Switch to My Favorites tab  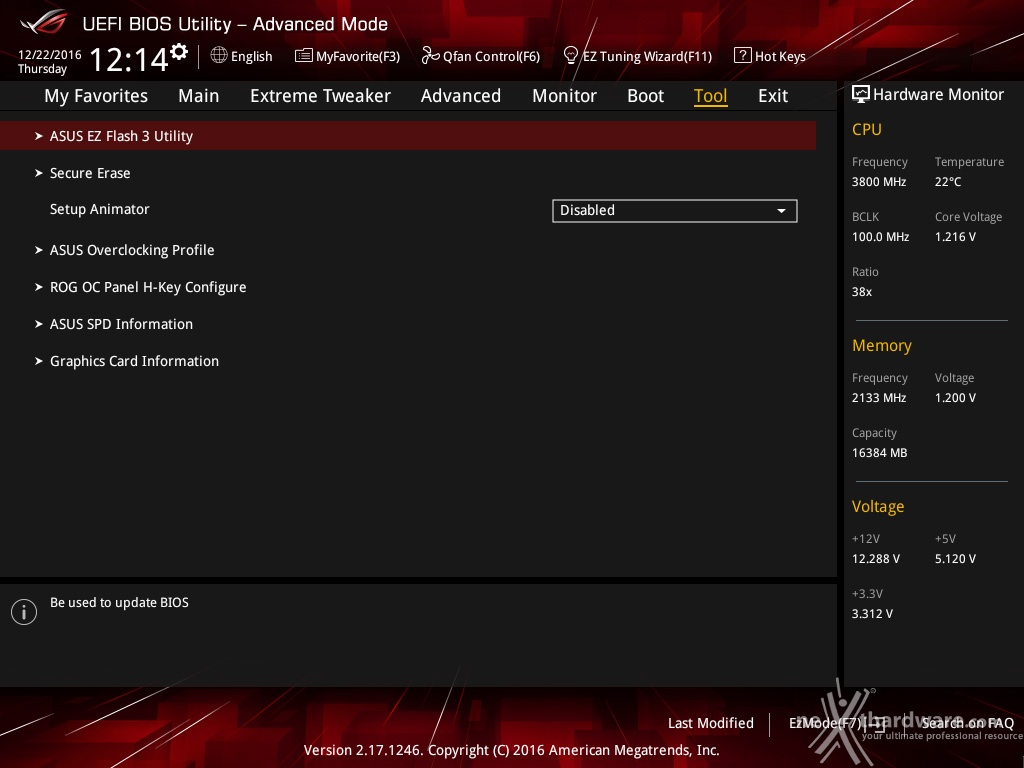pos(96,96)
